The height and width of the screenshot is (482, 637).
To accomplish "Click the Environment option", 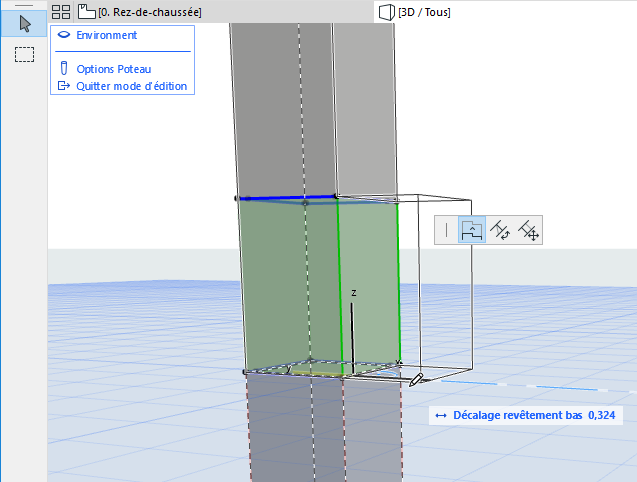I will point(106,35).
